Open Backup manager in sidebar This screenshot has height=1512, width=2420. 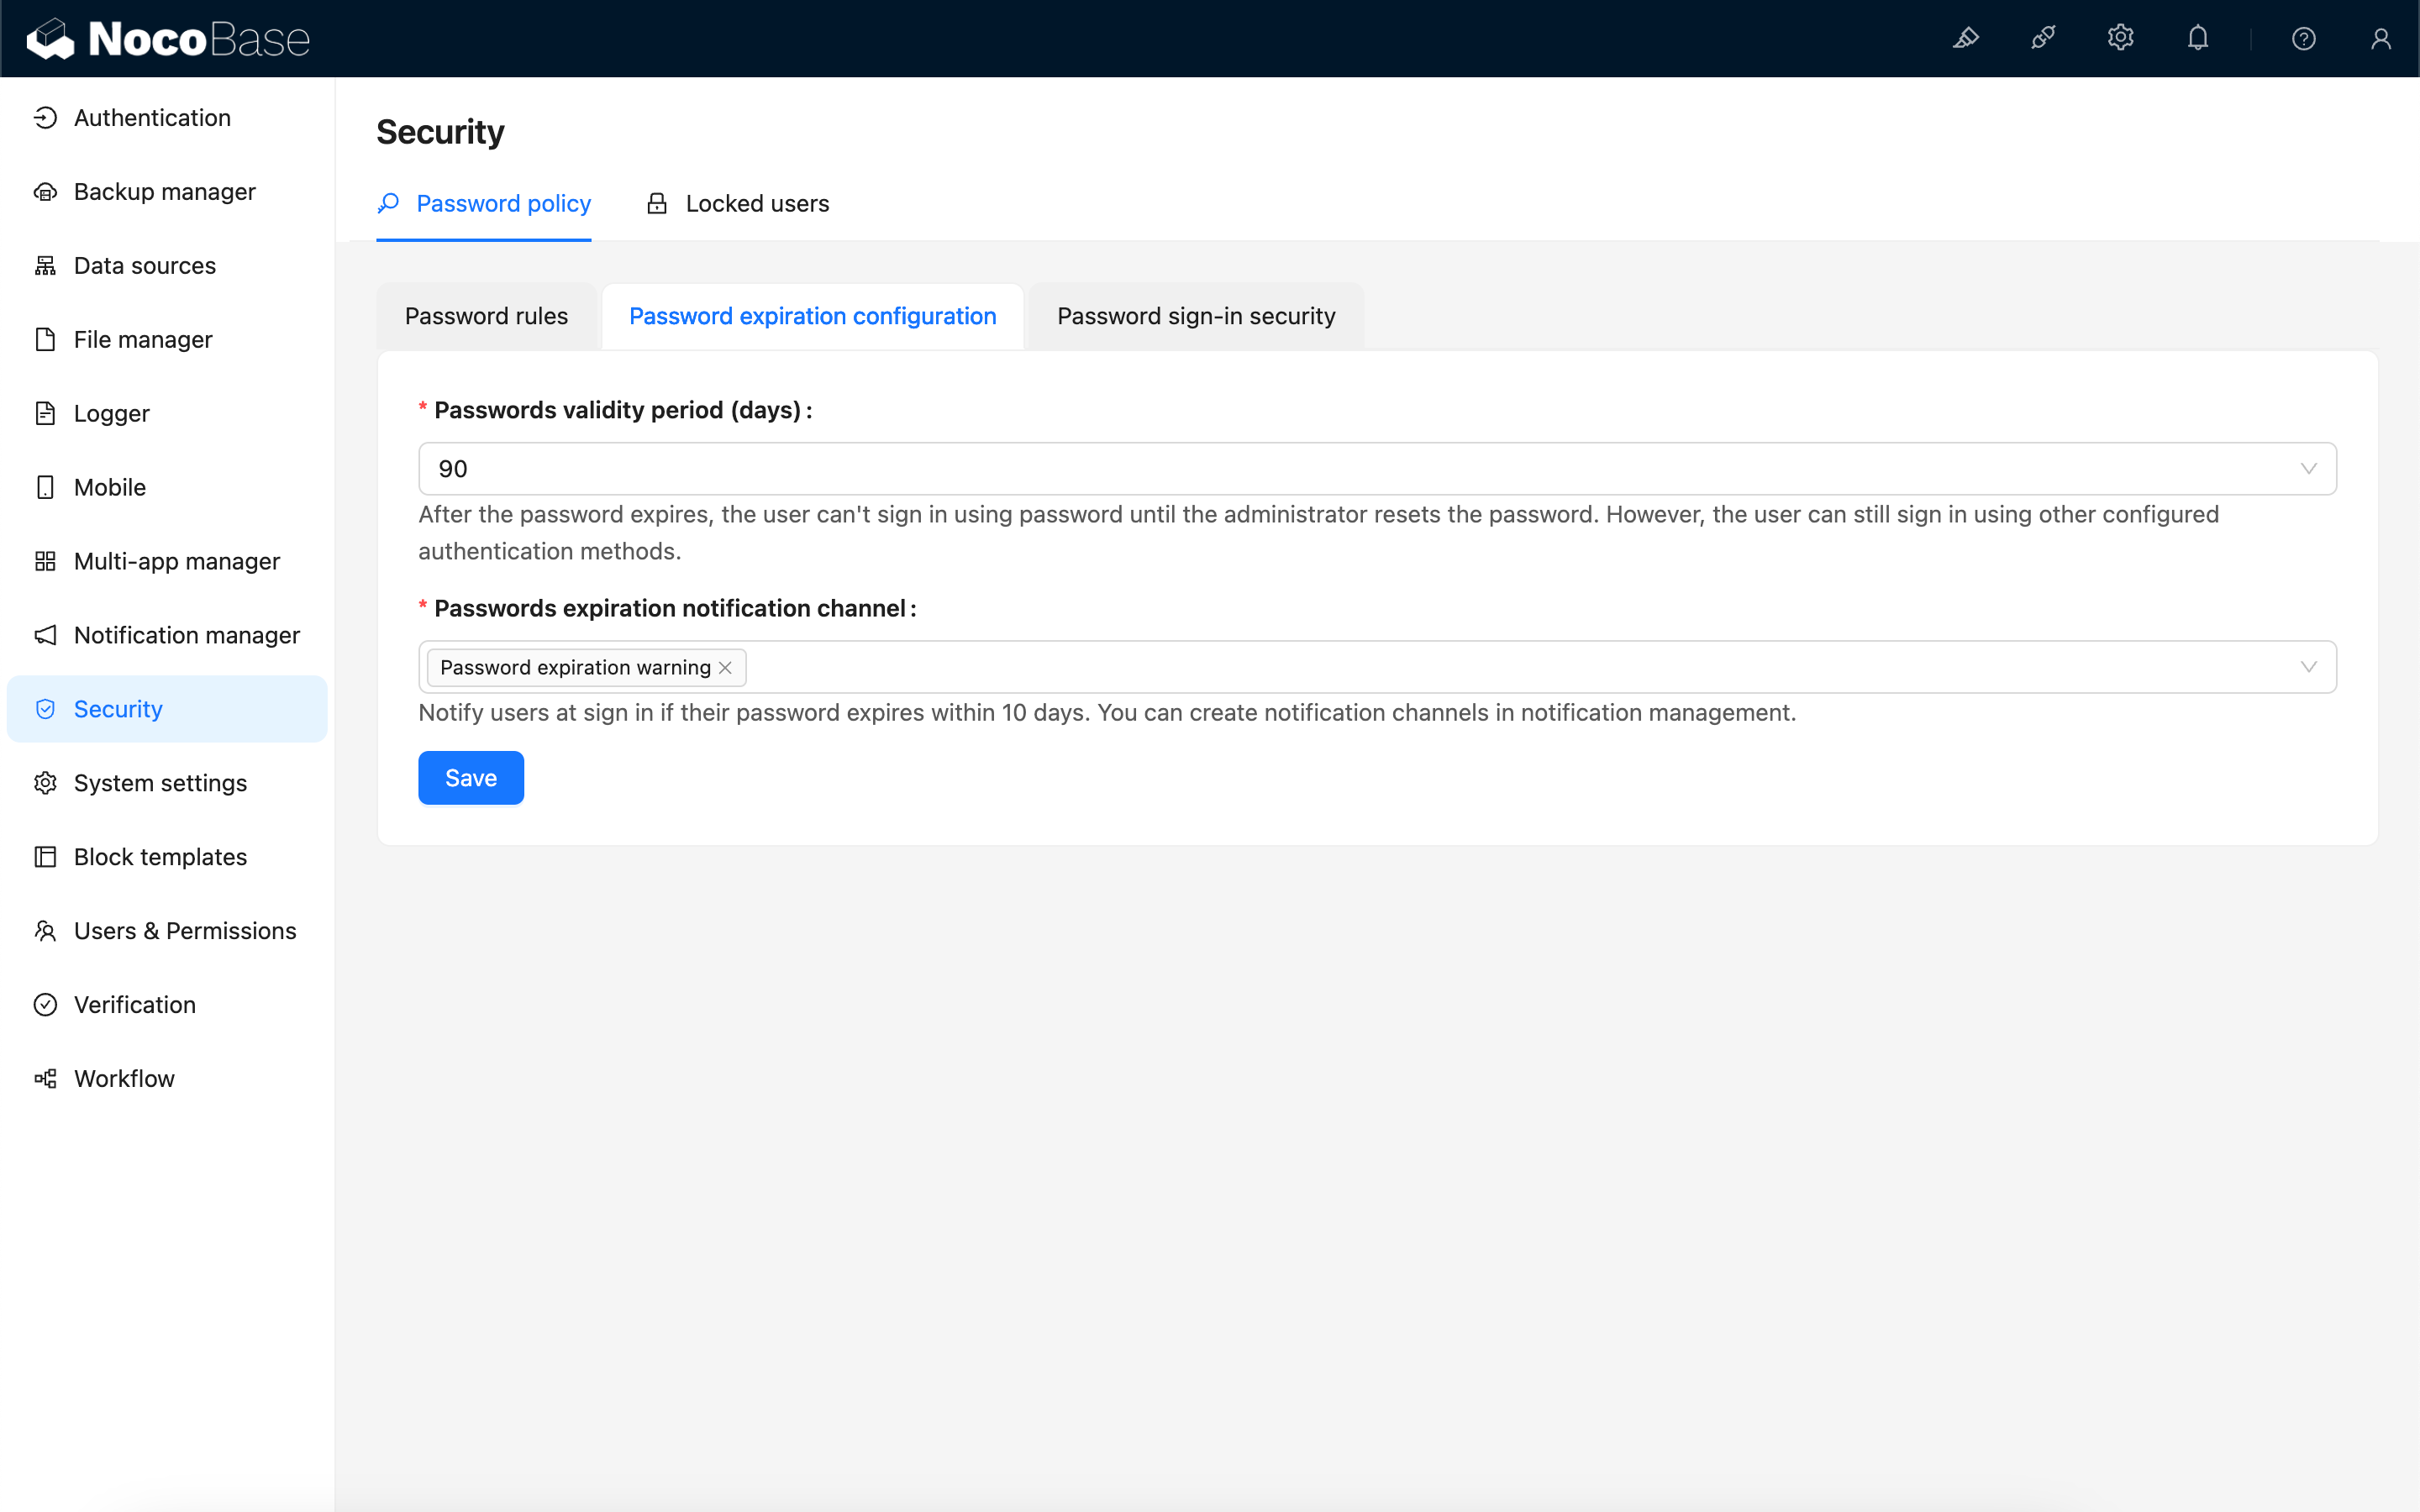tap(164, 192)
